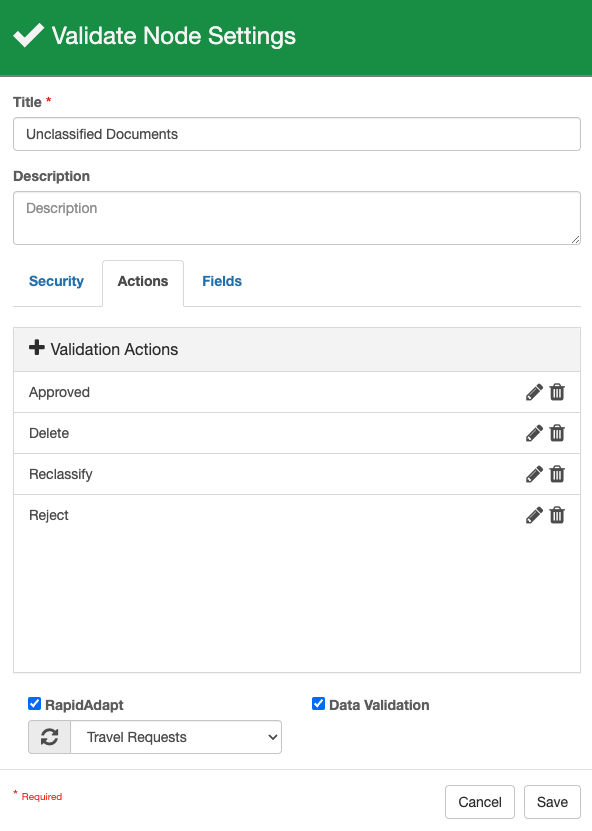Edit the Reclassify validation action

pyautogui.click(x=534, y=474)
